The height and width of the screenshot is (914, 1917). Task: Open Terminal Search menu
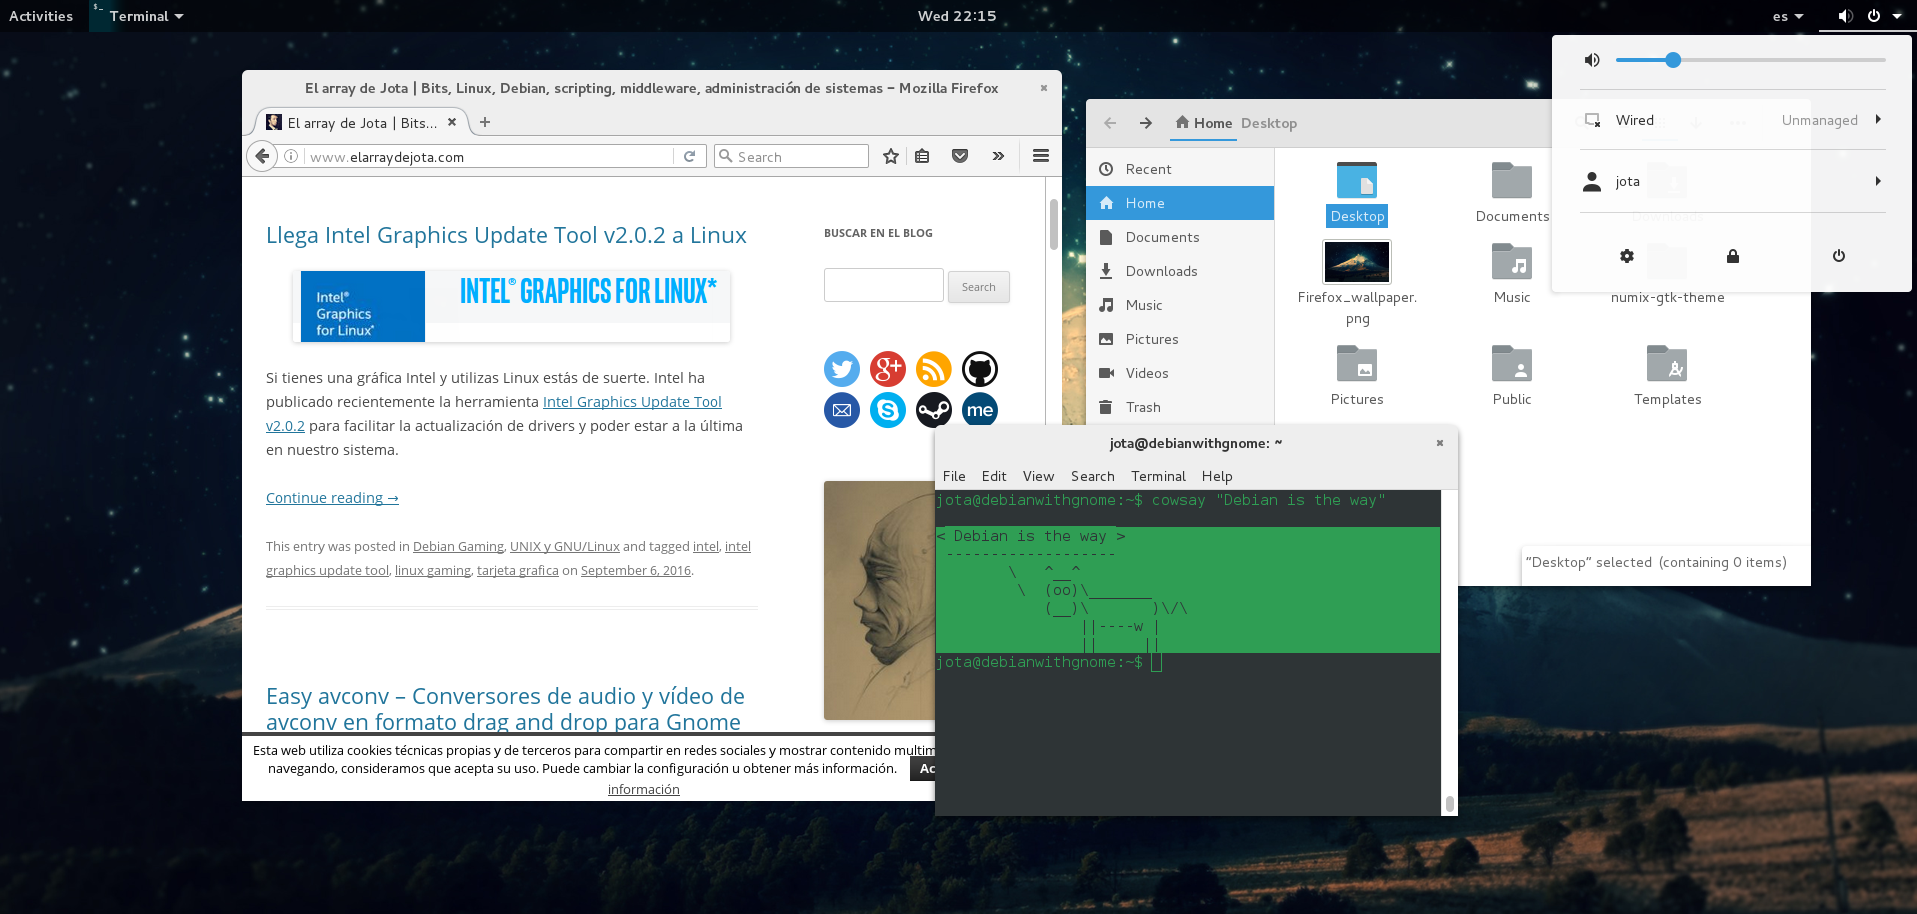pos(1092,476)
